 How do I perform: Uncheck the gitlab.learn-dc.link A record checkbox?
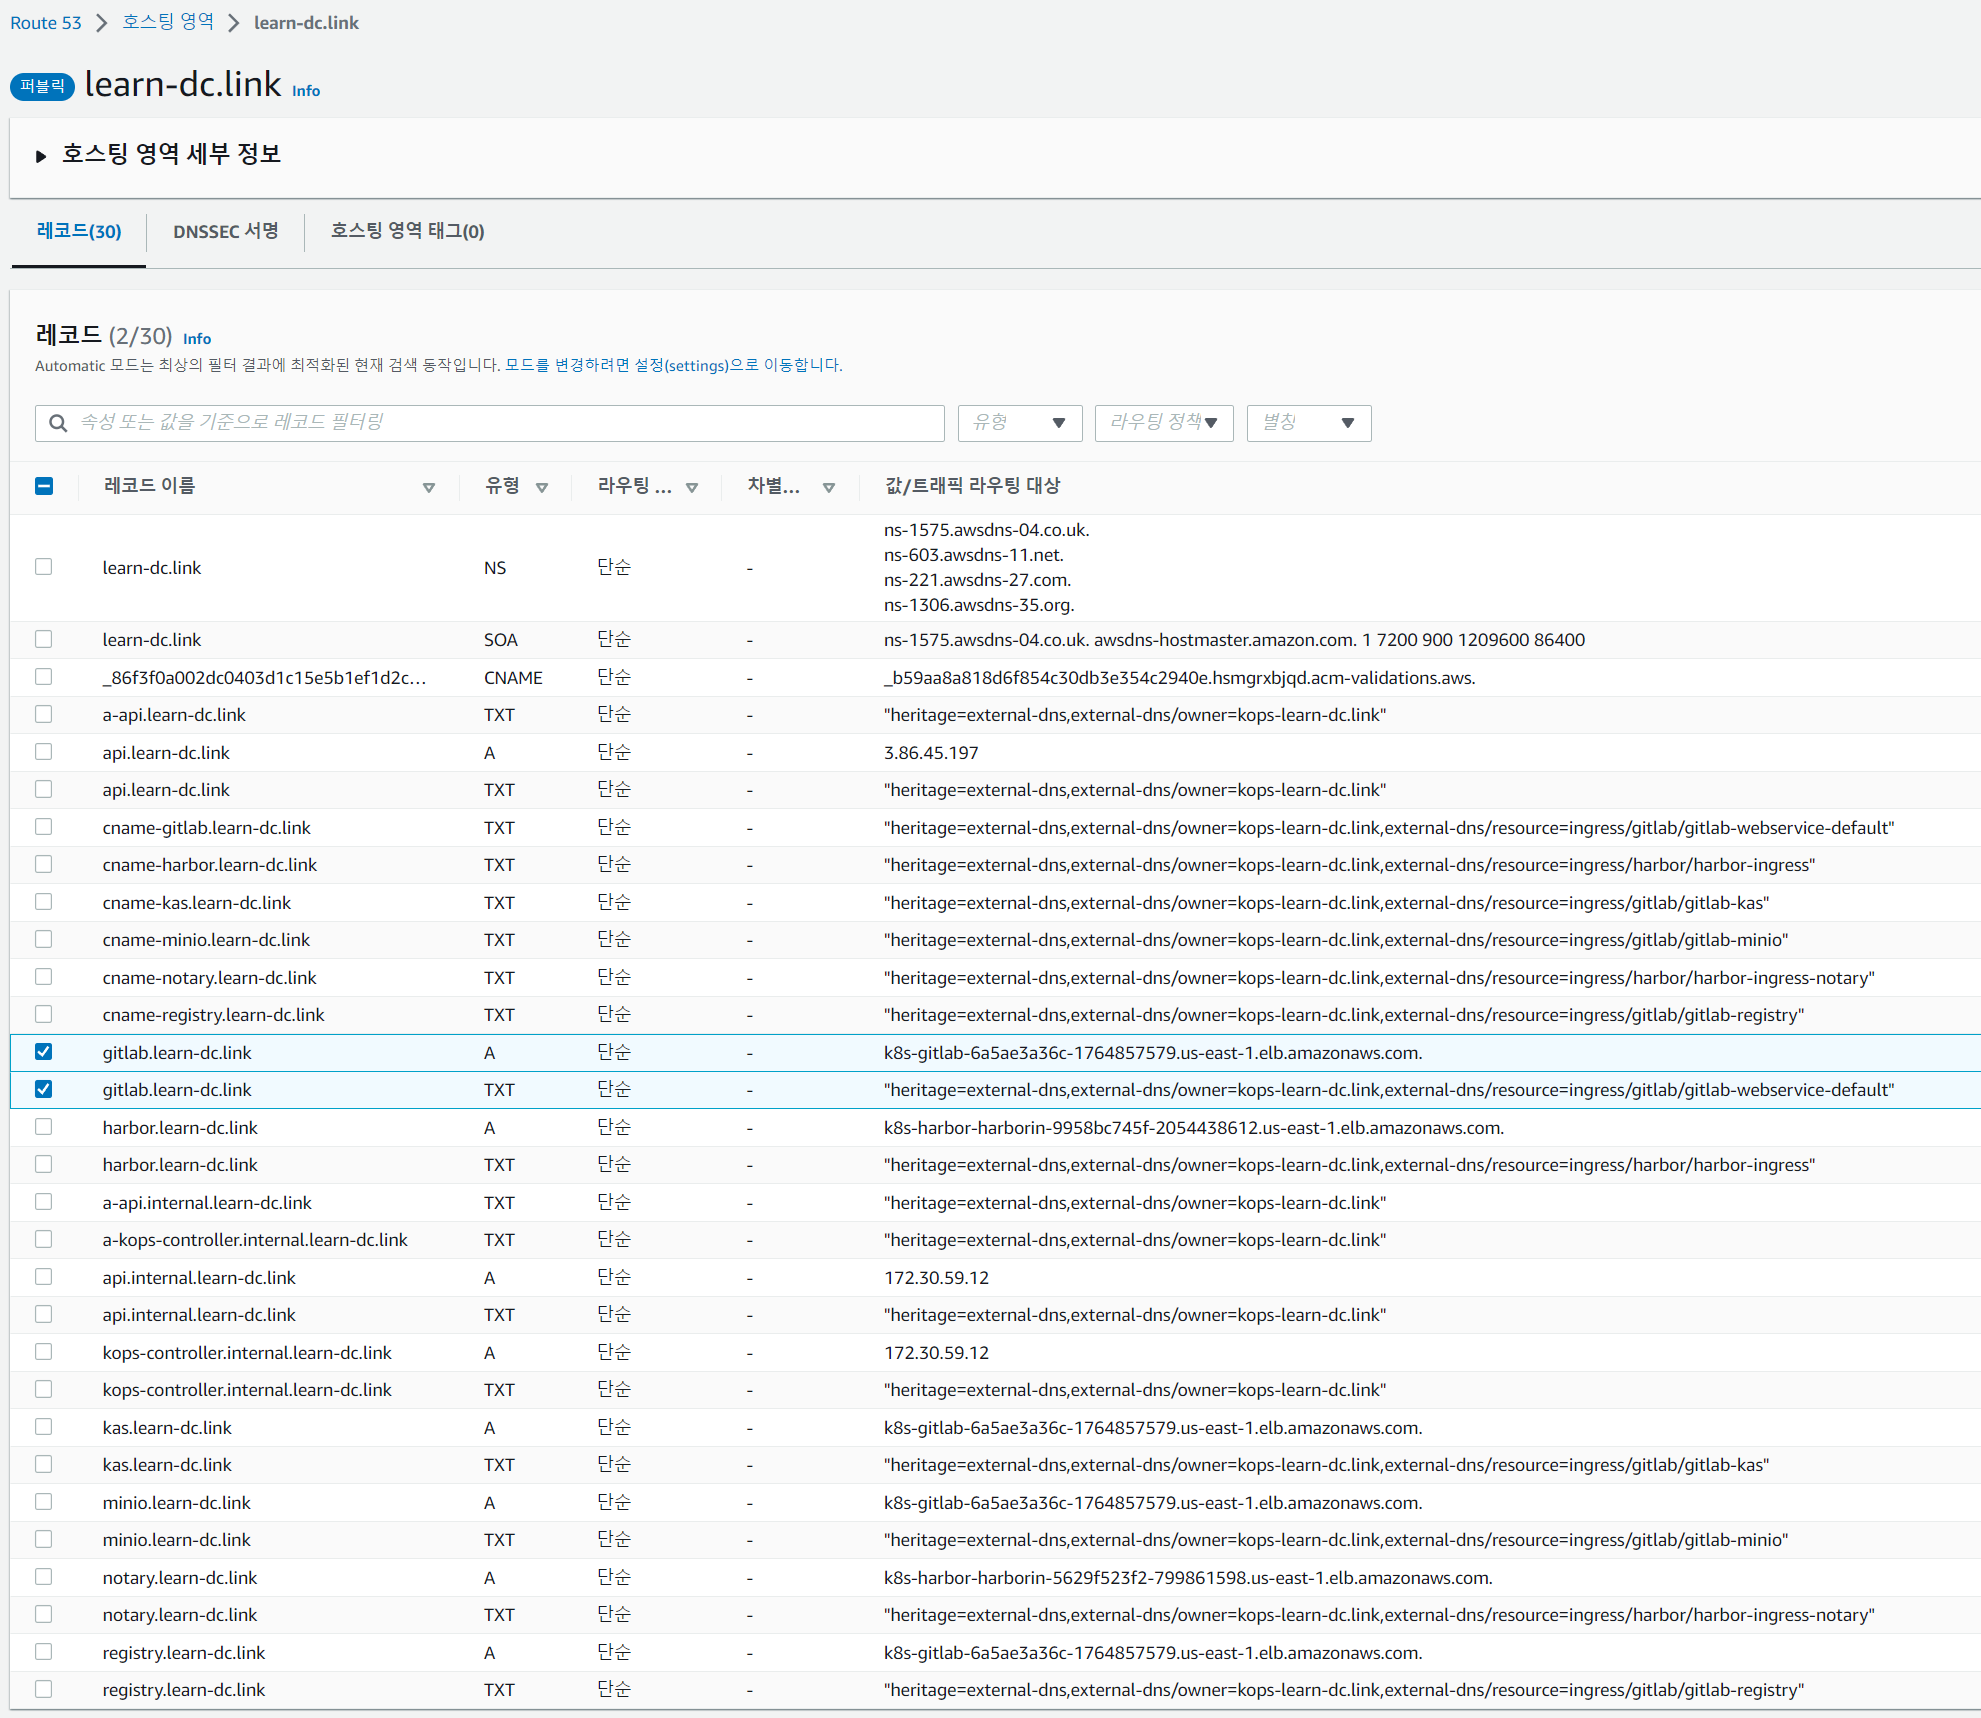pyautogui.click(x=43, y=1052)
